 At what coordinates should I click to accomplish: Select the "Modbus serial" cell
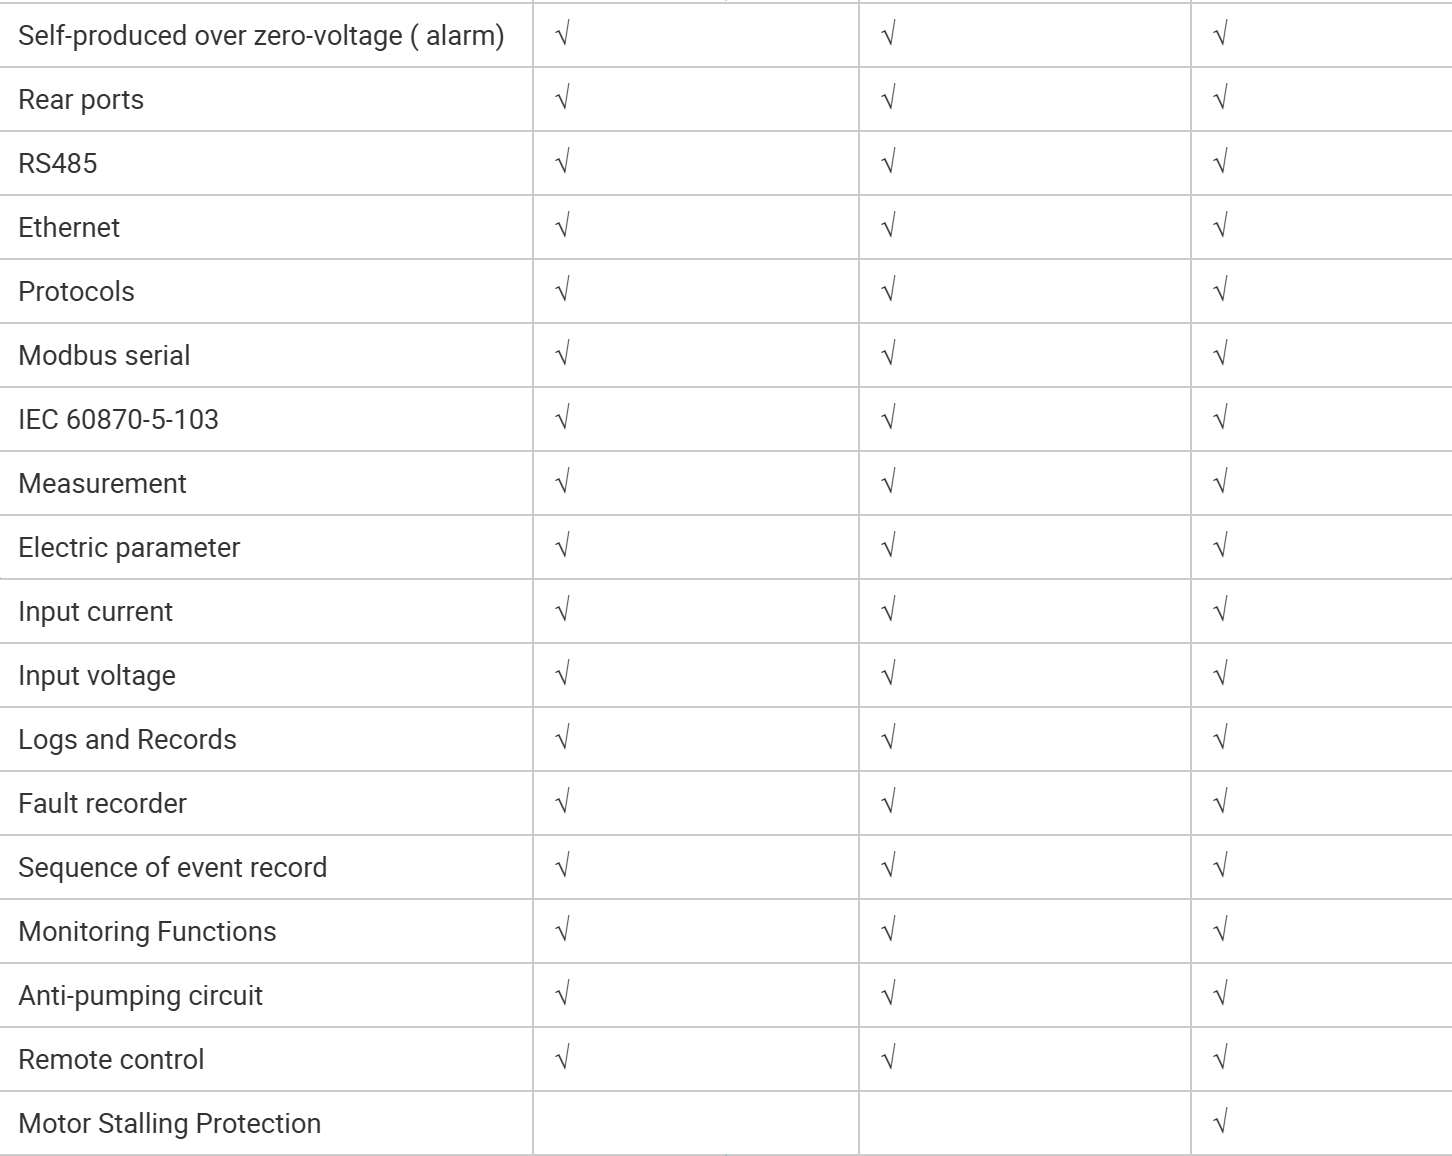[x=104, y=356]
